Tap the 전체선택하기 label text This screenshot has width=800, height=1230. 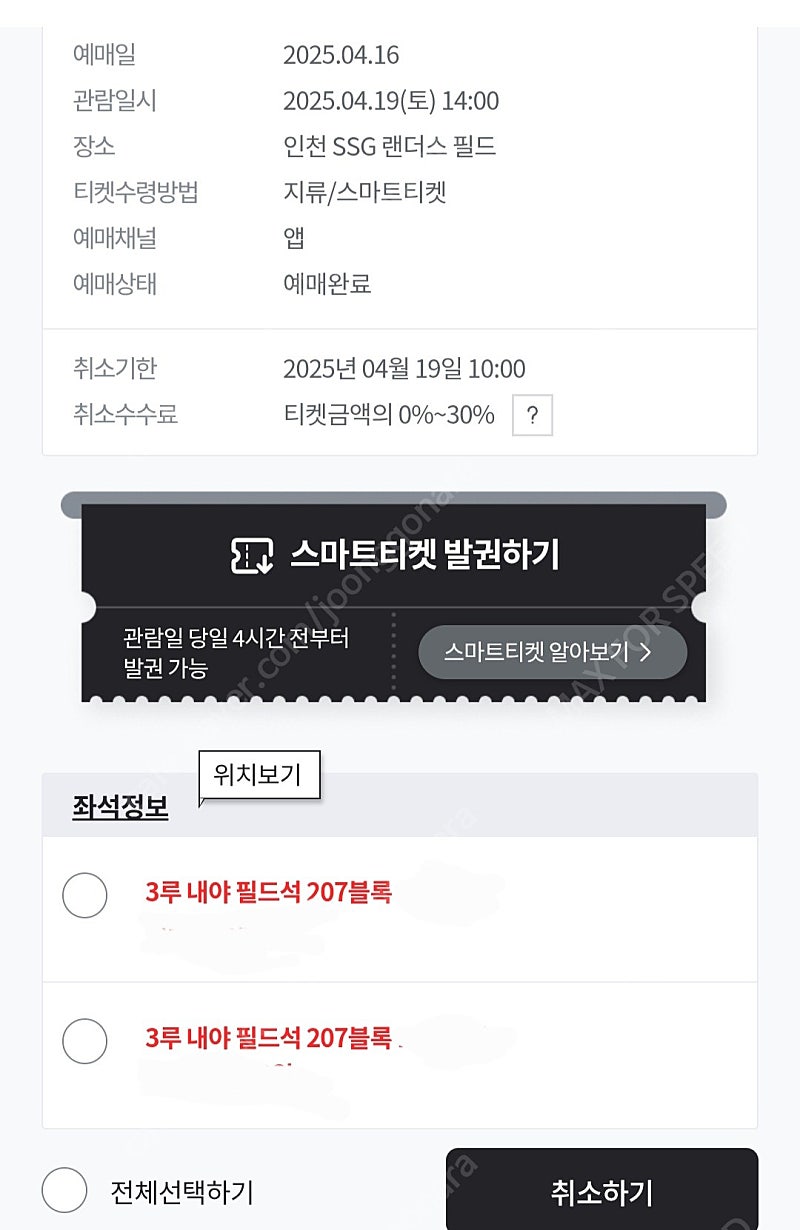(x=182, y=1192)
